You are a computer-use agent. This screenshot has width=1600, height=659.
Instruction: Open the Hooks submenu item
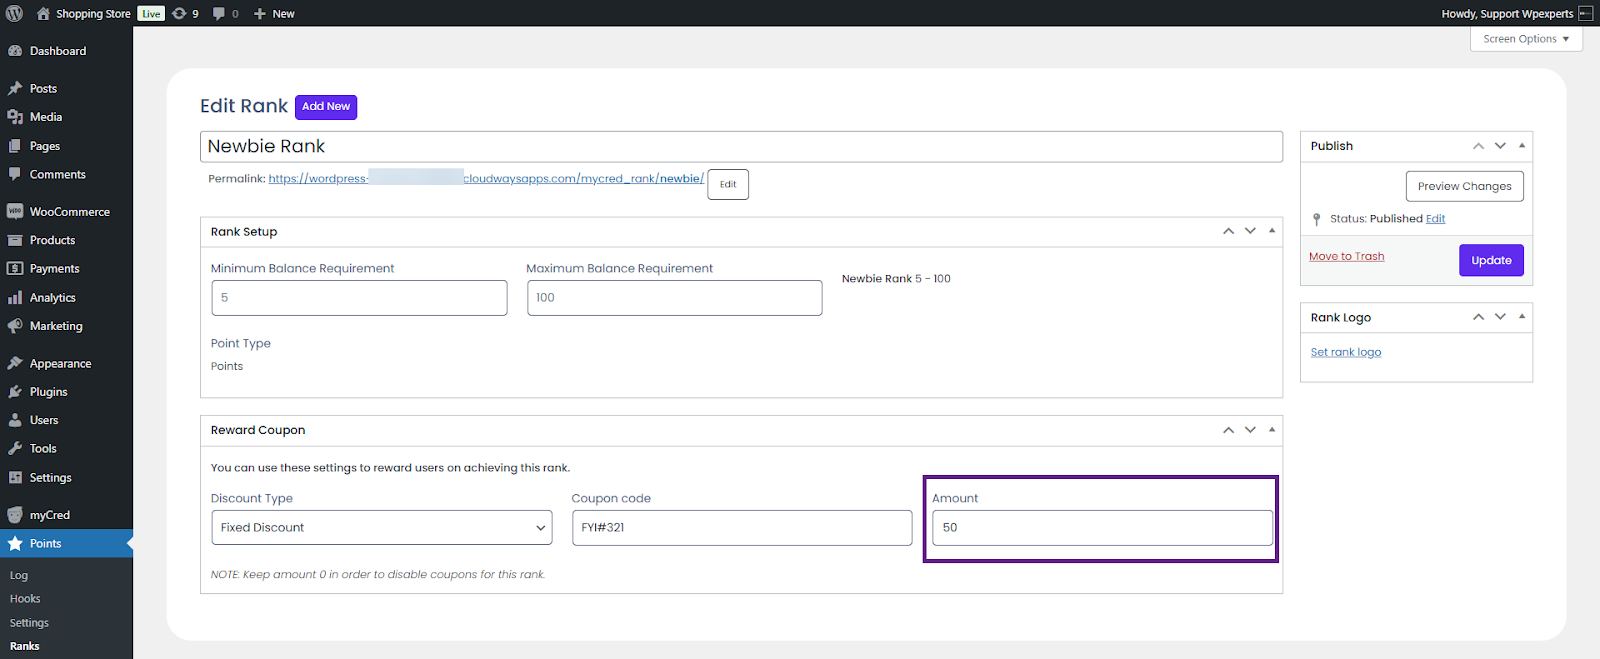[x=25, y=599]
